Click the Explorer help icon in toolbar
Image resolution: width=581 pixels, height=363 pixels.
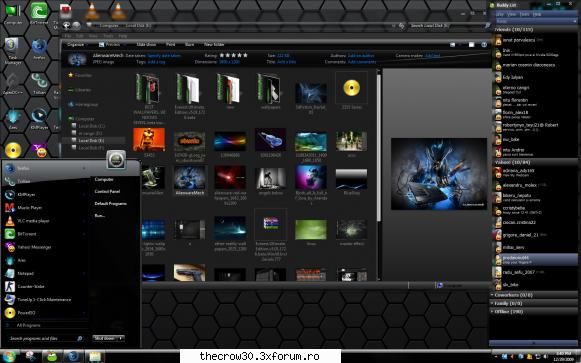484,44
